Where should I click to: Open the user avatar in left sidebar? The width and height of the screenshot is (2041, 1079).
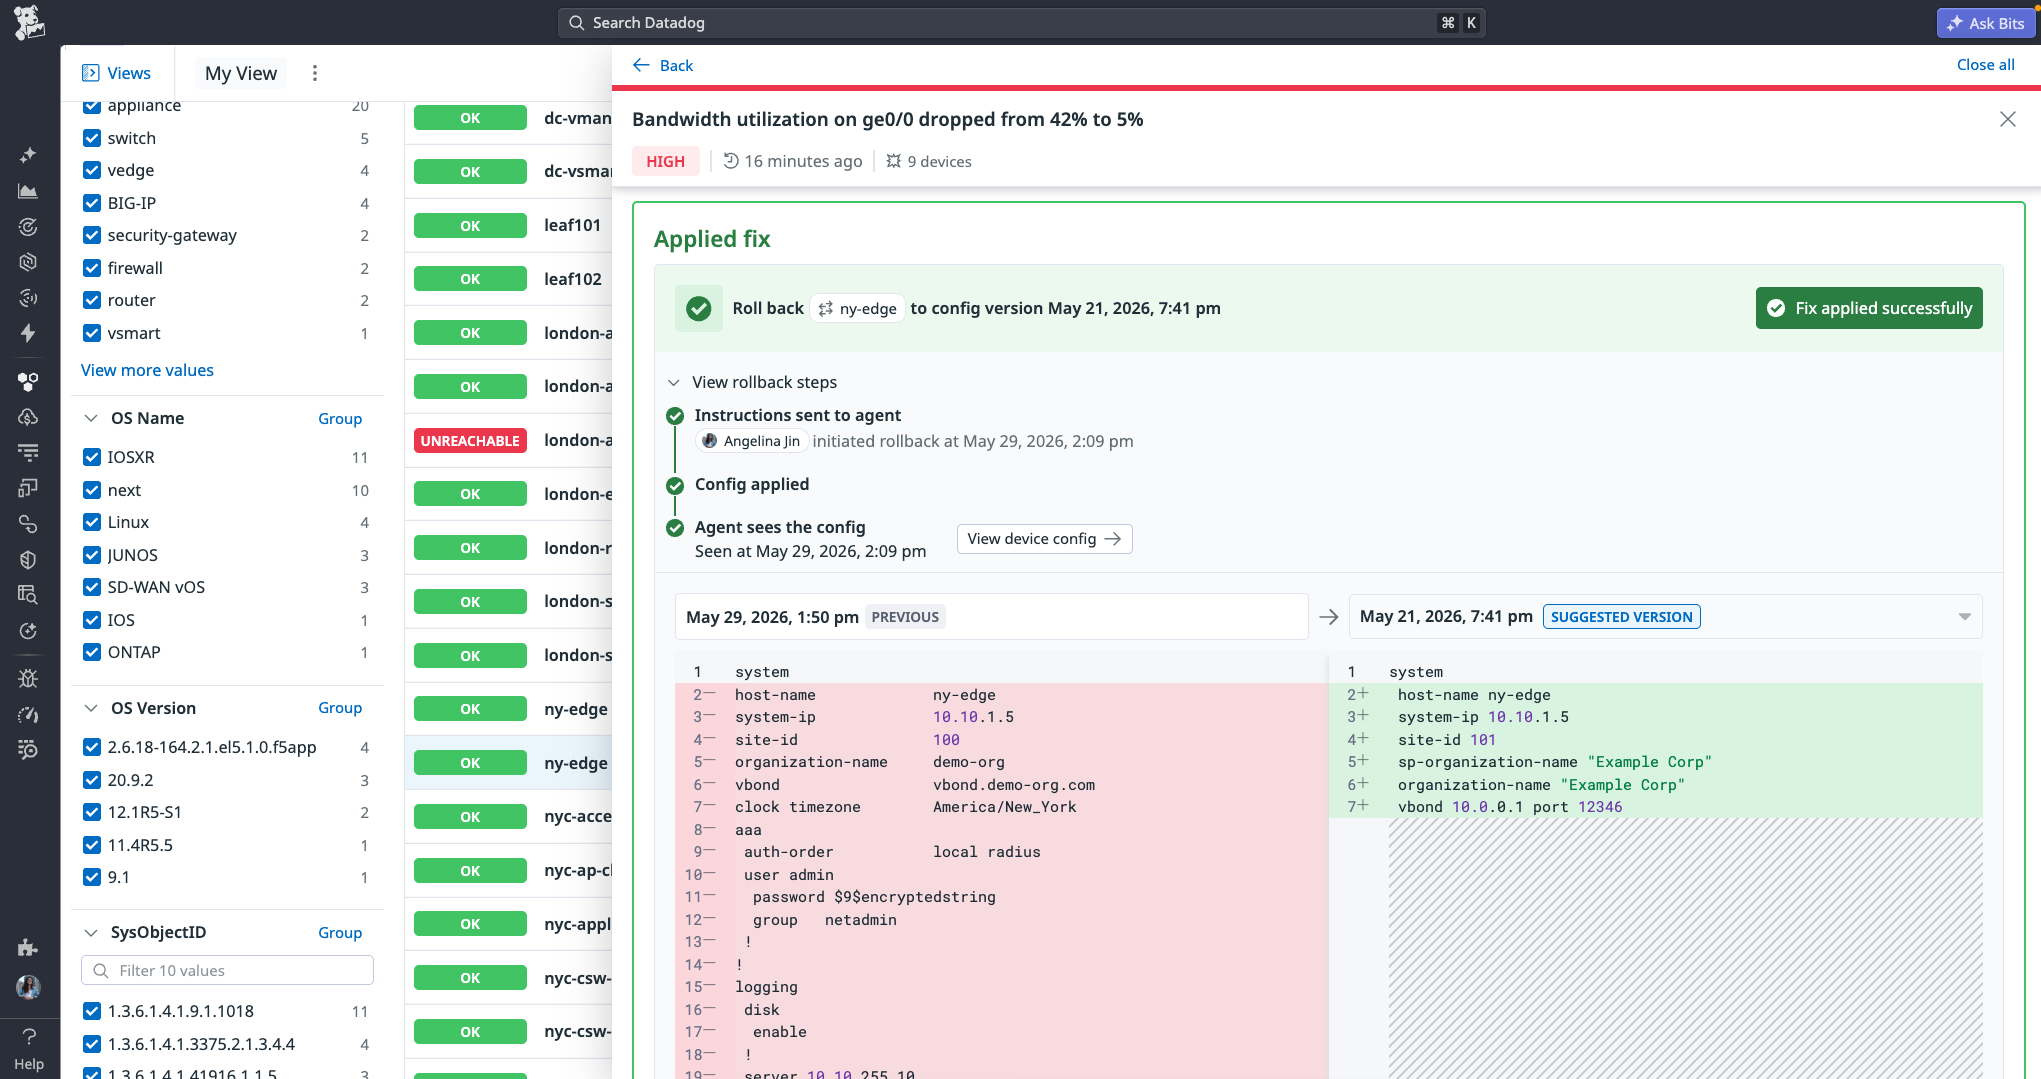[x=28, y=988]
